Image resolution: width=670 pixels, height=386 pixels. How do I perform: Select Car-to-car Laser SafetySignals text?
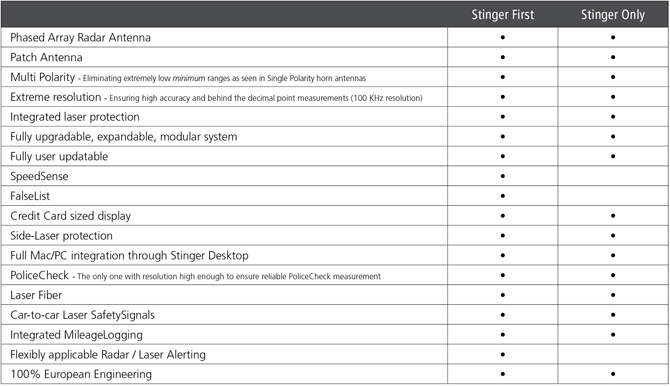coord(82,315)
